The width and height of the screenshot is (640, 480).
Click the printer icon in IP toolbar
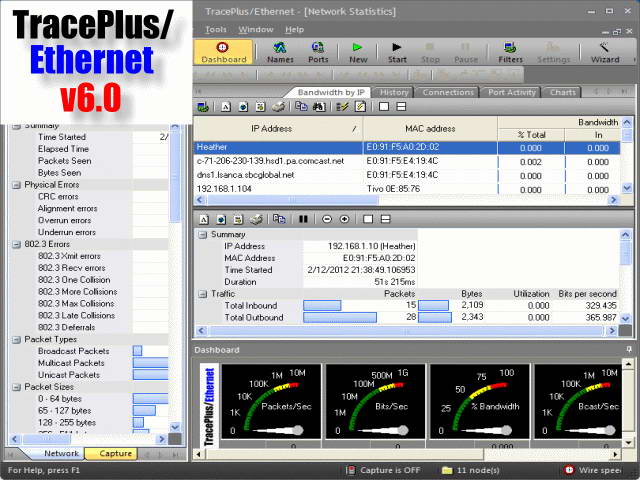[x=278, y=107]
